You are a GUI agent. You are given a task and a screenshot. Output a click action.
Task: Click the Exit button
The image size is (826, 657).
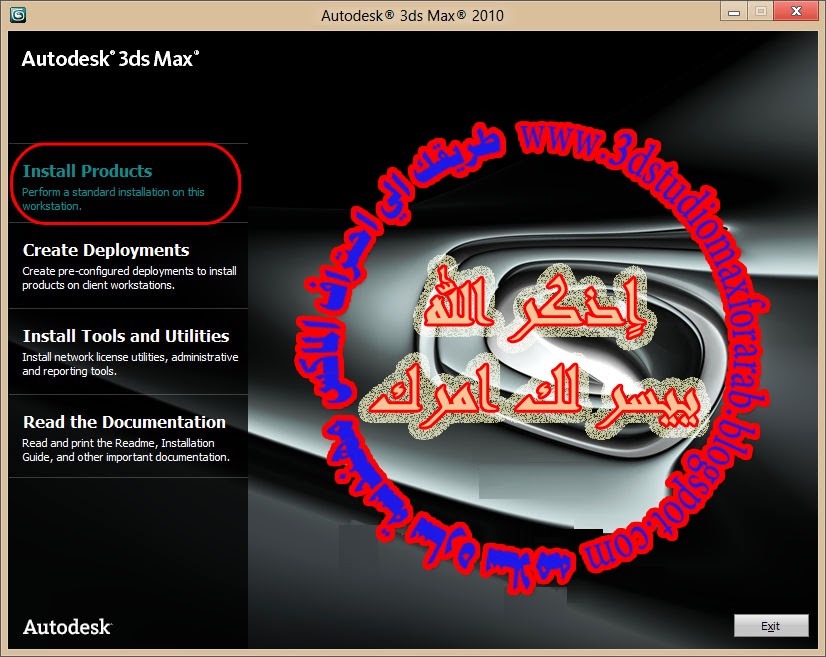(x=771, y=626)
